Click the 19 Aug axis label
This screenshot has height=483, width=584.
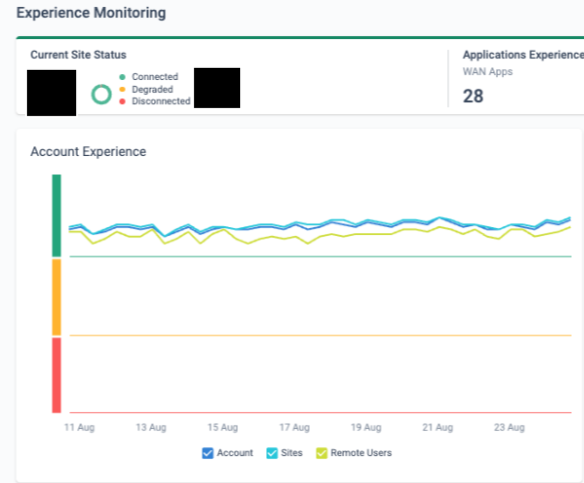pyautogui.click(x=366, y=427)
